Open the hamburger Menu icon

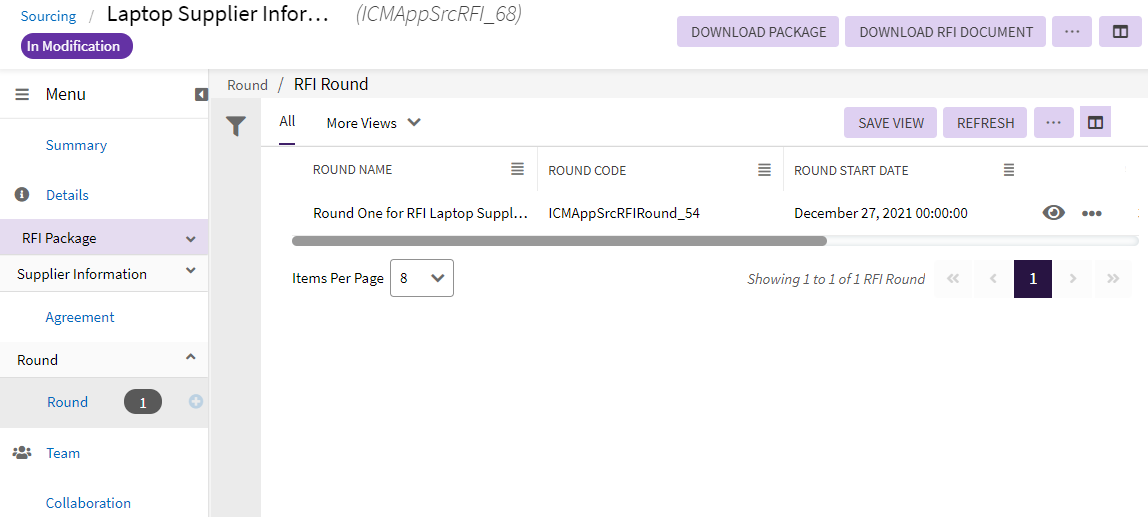click(22, 94)
